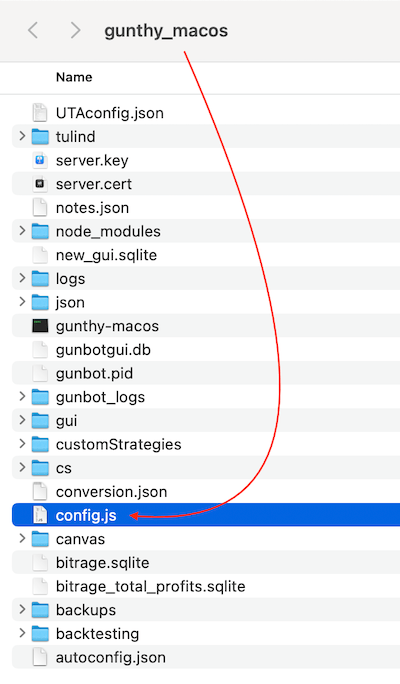Go forward with the right chevron button
Image resolution: width=400 pixels, height=684 pixels.
click(x=75, y=31)
